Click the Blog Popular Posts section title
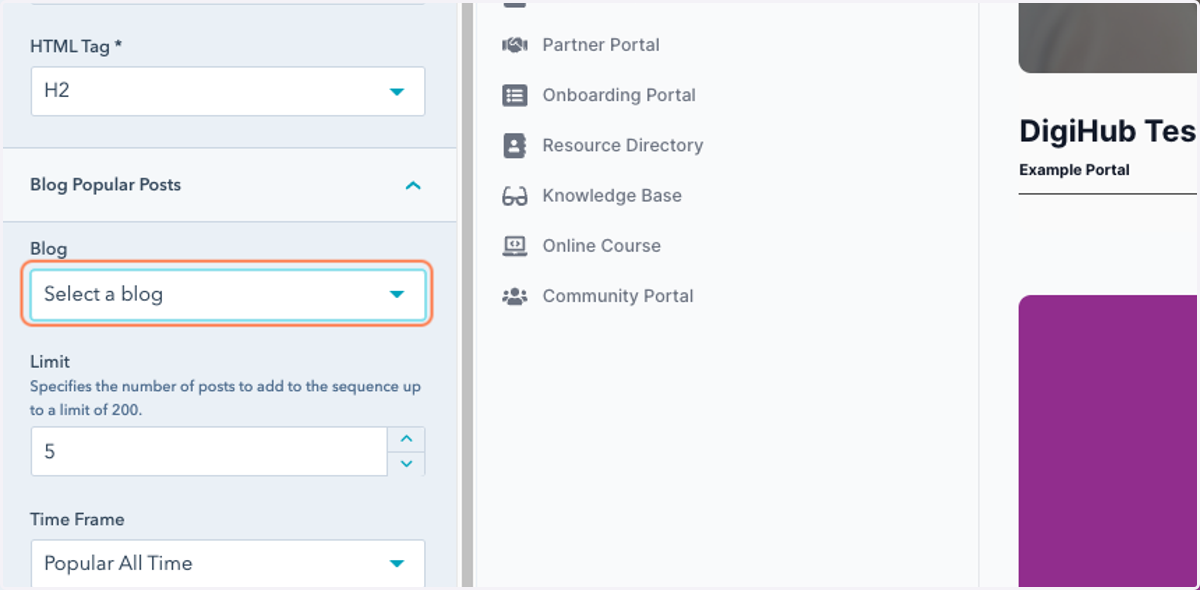The image size is (1200, 590). click(106, 185)
